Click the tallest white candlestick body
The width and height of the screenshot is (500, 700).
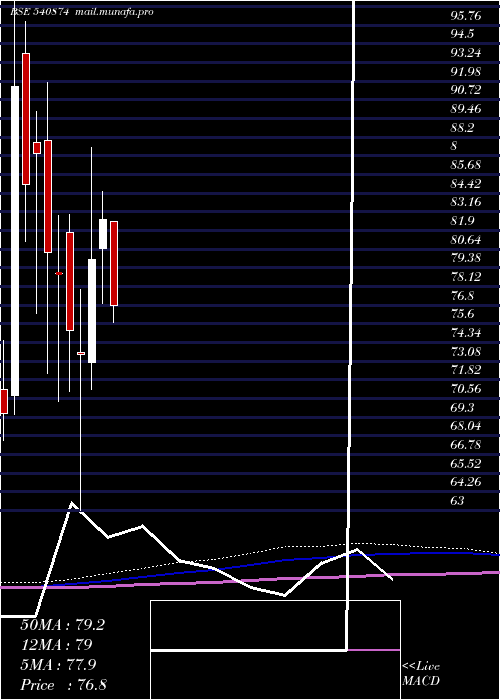click(x=15, y=241)
